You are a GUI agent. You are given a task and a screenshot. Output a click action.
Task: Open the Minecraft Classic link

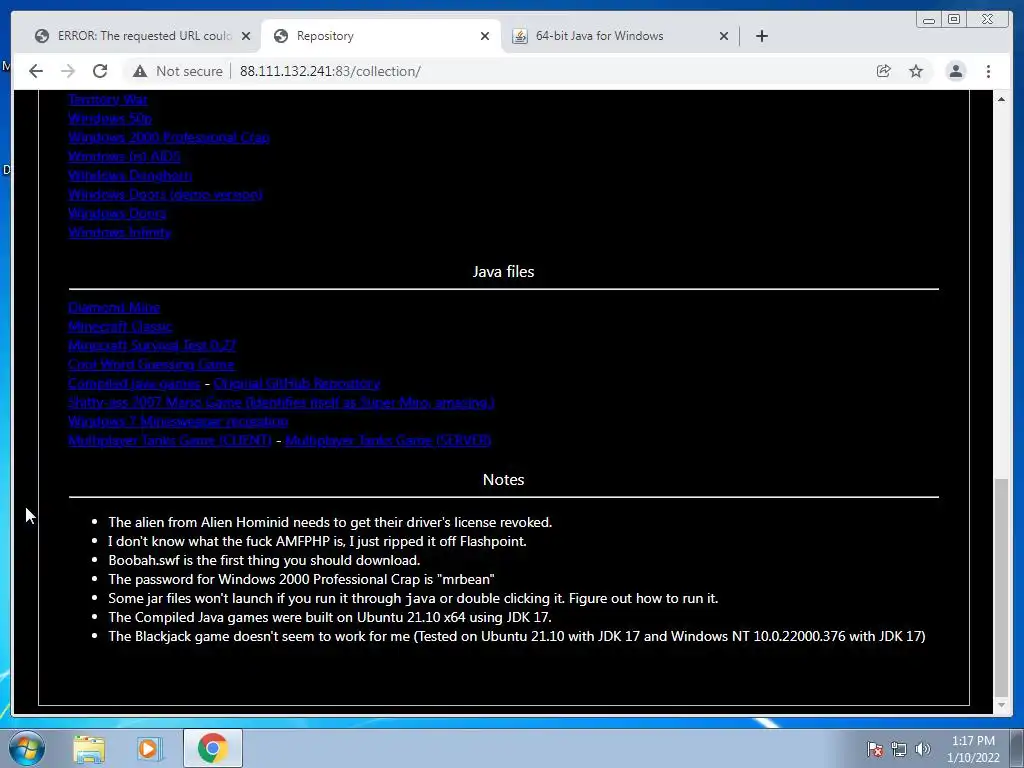120,326
